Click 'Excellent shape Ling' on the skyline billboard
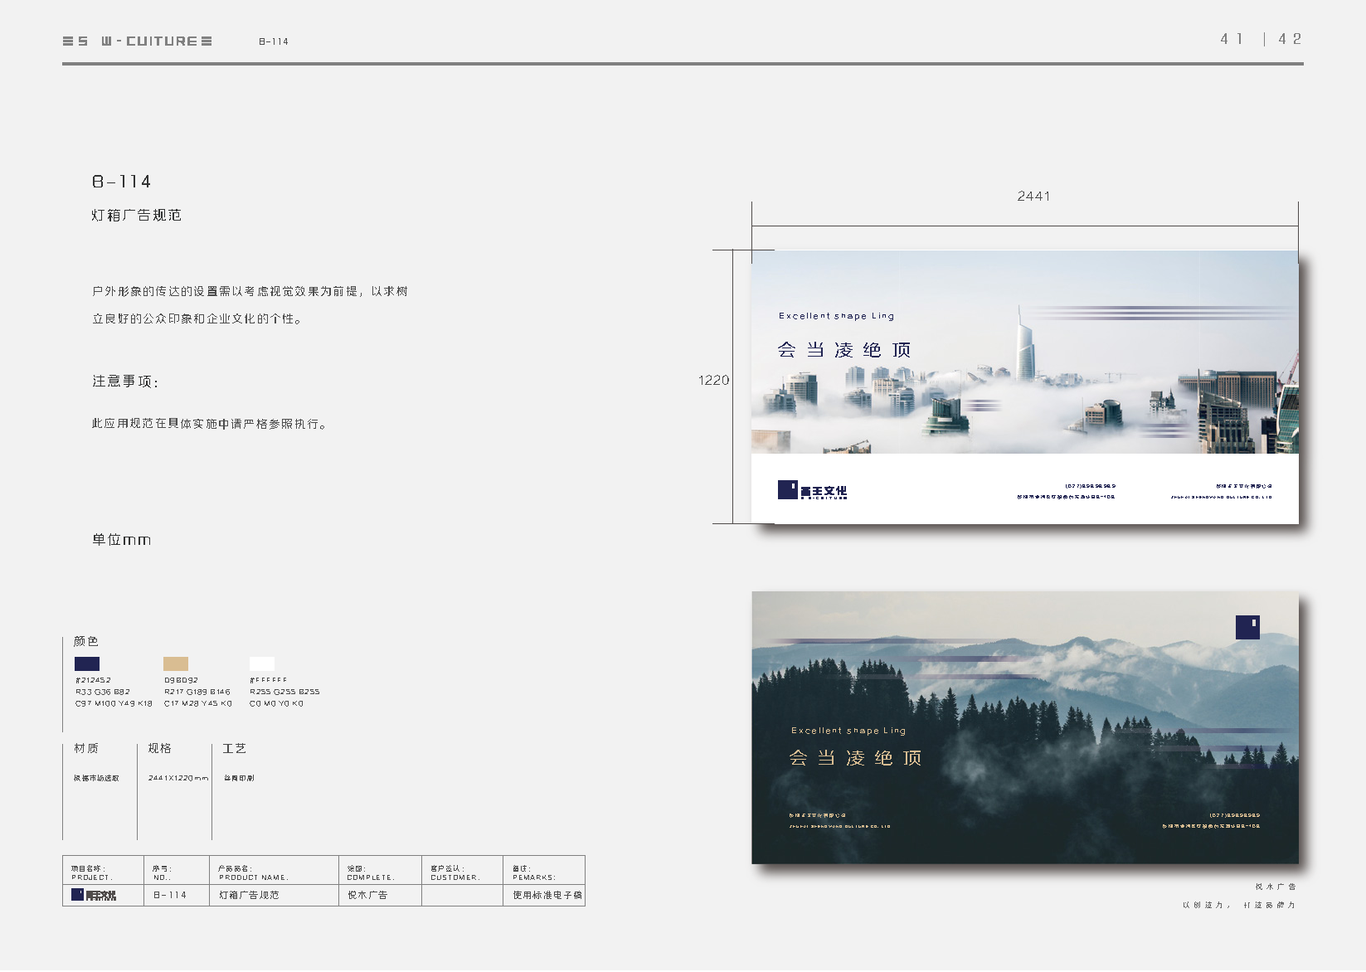The image size is (1366, 972). click(837, 316)
